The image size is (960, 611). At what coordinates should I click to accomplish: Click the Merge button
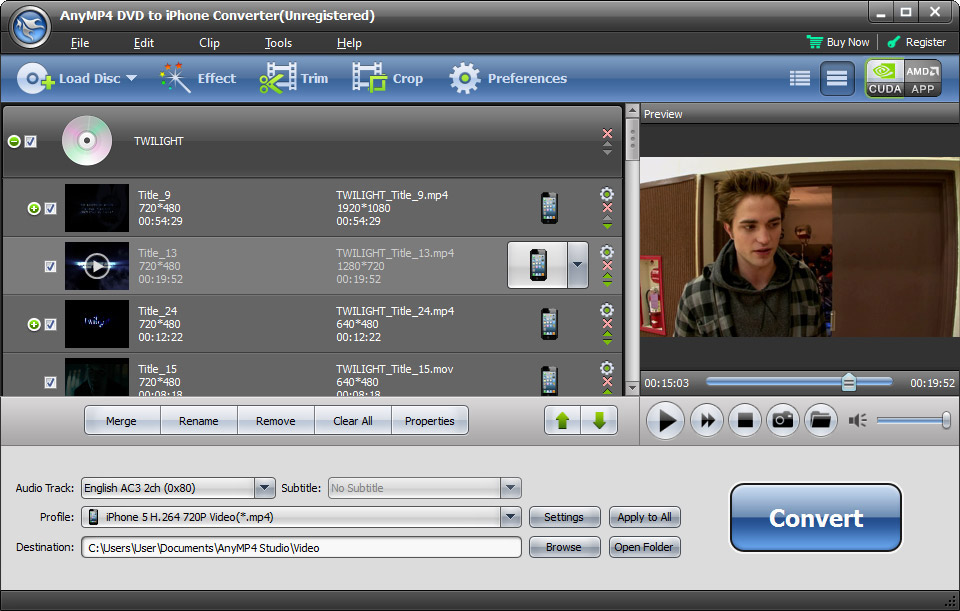click(x=121, y=421)
